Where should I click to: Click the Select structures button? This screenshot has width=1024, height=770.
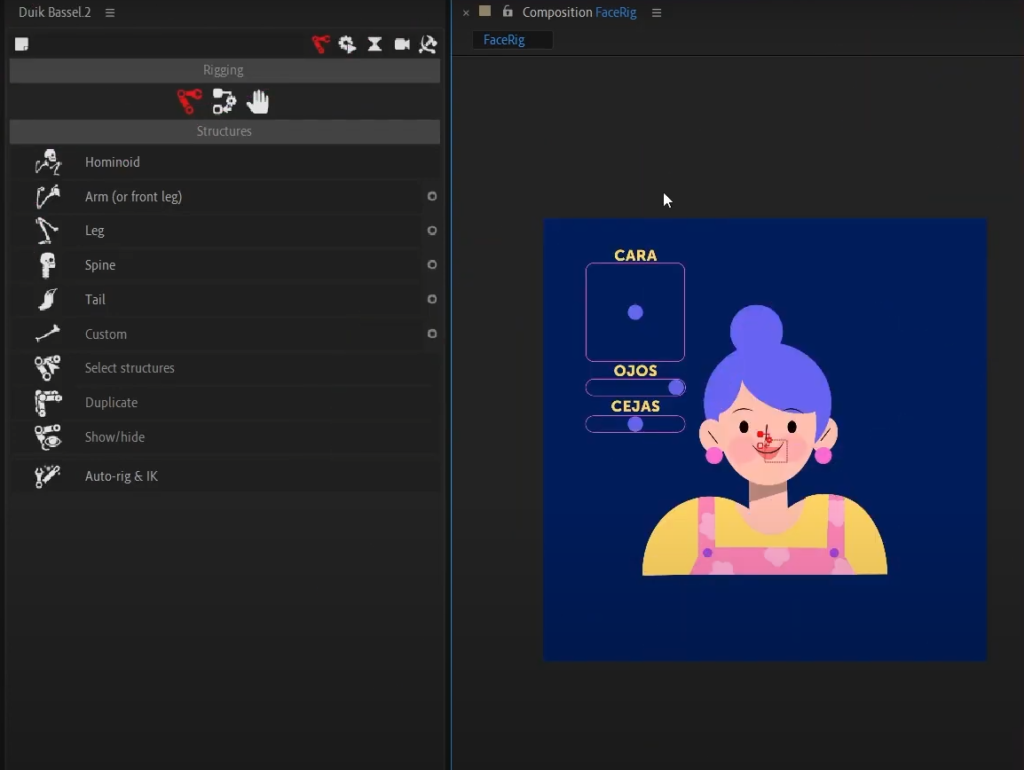128,367
